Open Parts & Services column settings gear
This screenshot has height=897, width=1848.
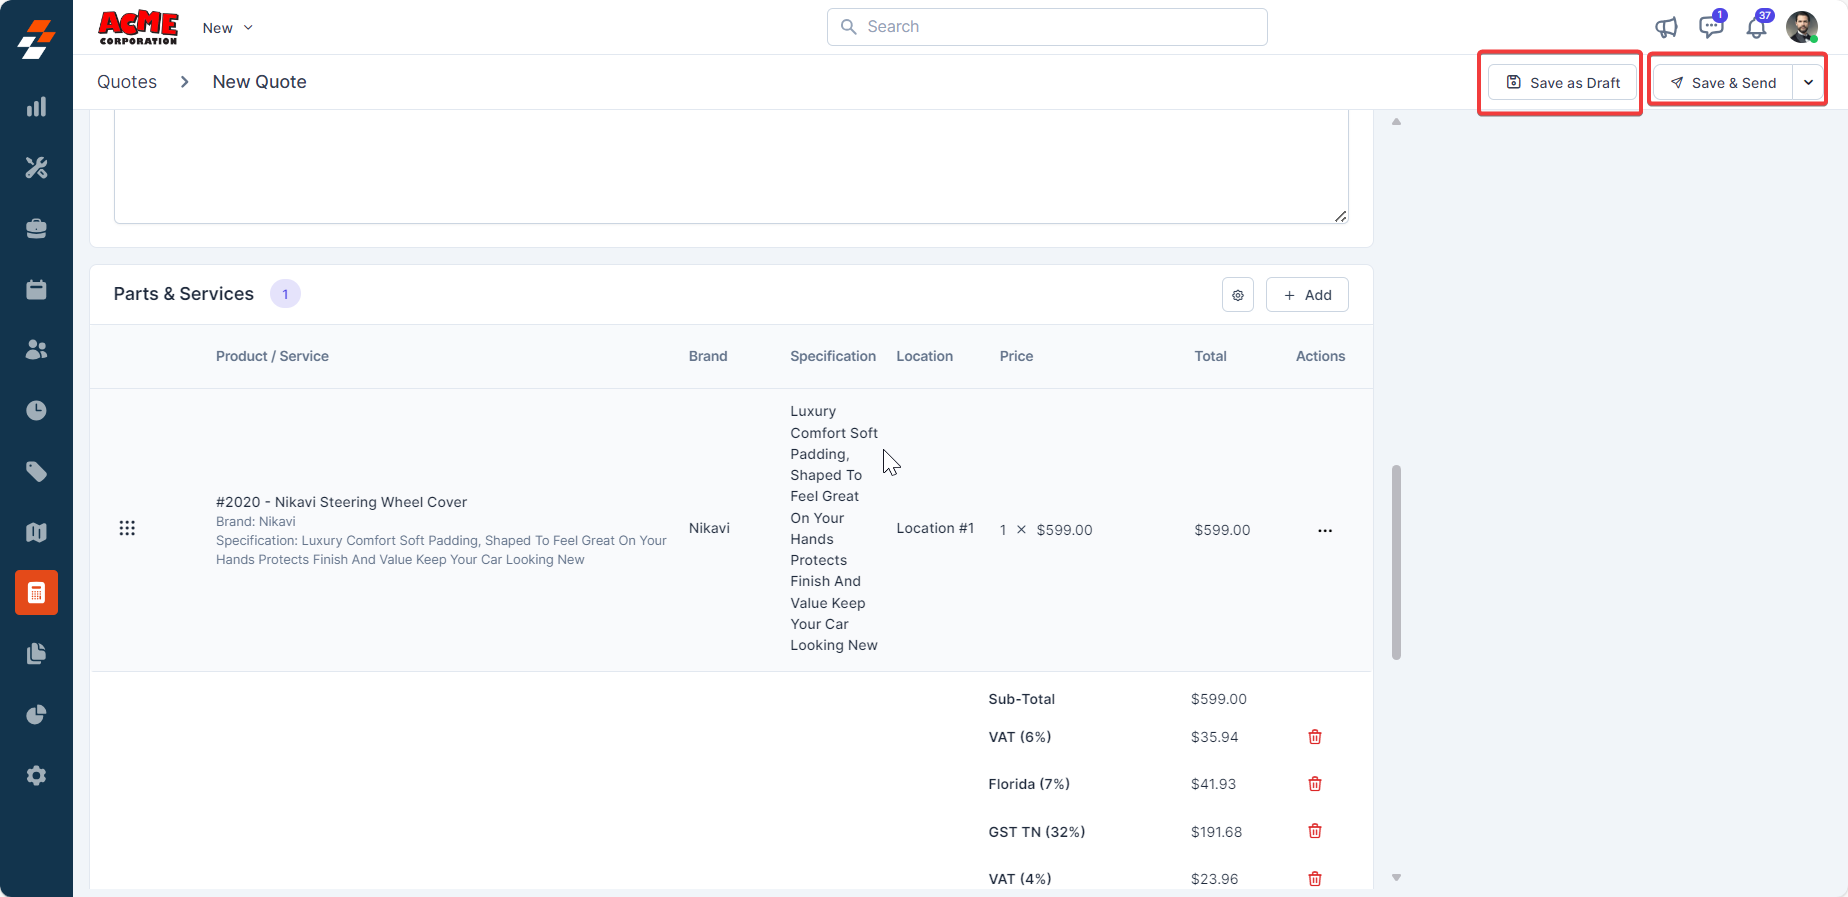[1238, 295]
